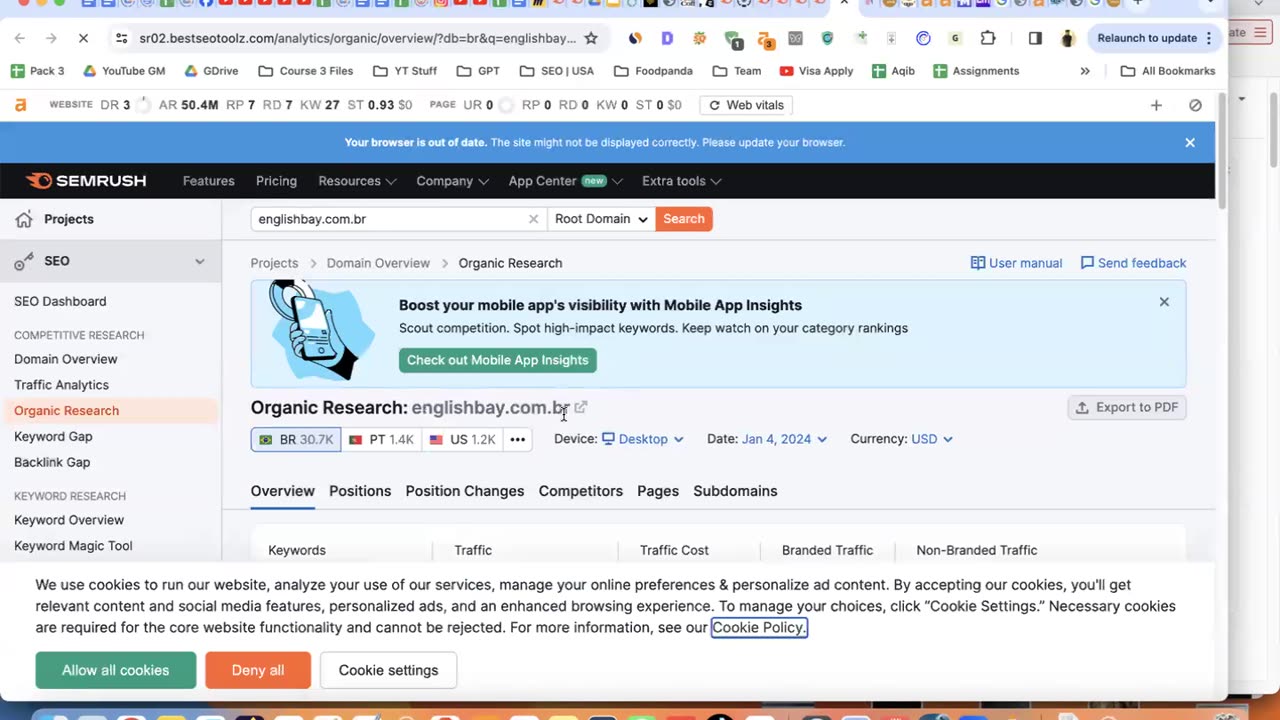Select the US 1.2K database

(462, 439)
